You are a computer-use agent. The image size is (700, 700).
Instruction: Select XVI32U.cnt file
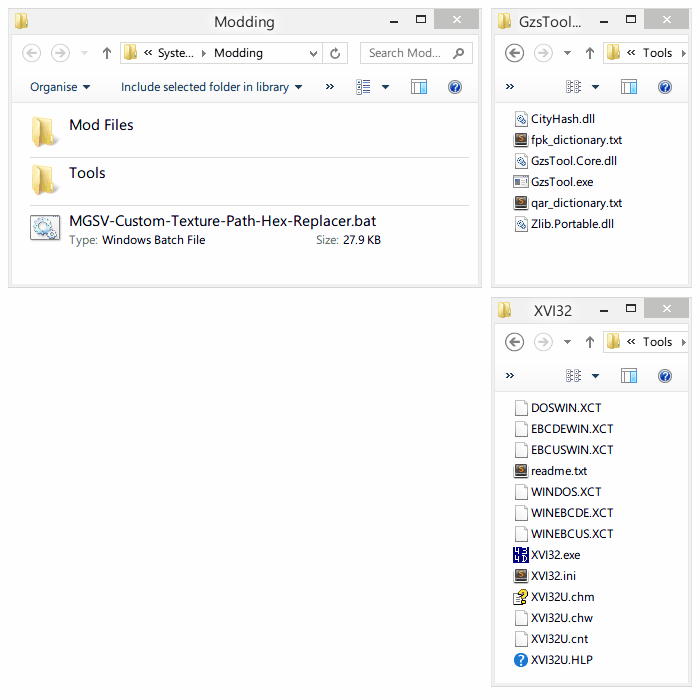(551, 638)
